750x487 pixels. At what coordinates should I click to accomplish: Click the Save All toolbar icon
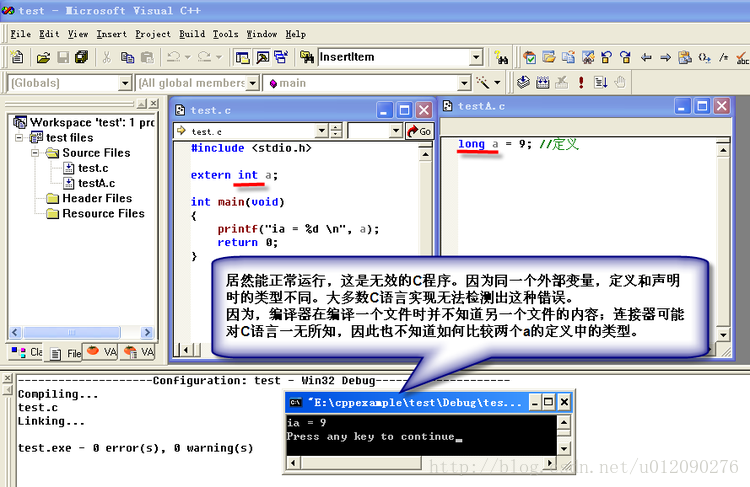[82, 57]
